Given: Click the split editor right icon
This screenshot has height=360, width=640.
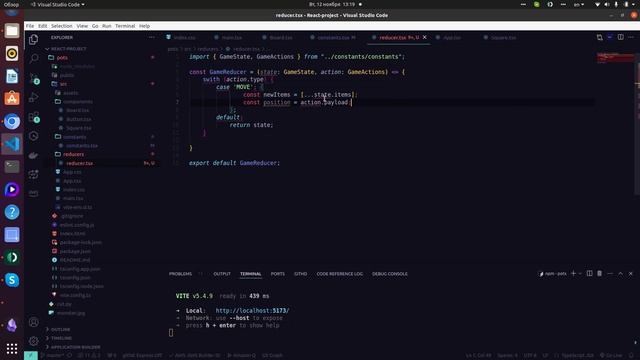Looking at the screenshot, I should [620, 37].
